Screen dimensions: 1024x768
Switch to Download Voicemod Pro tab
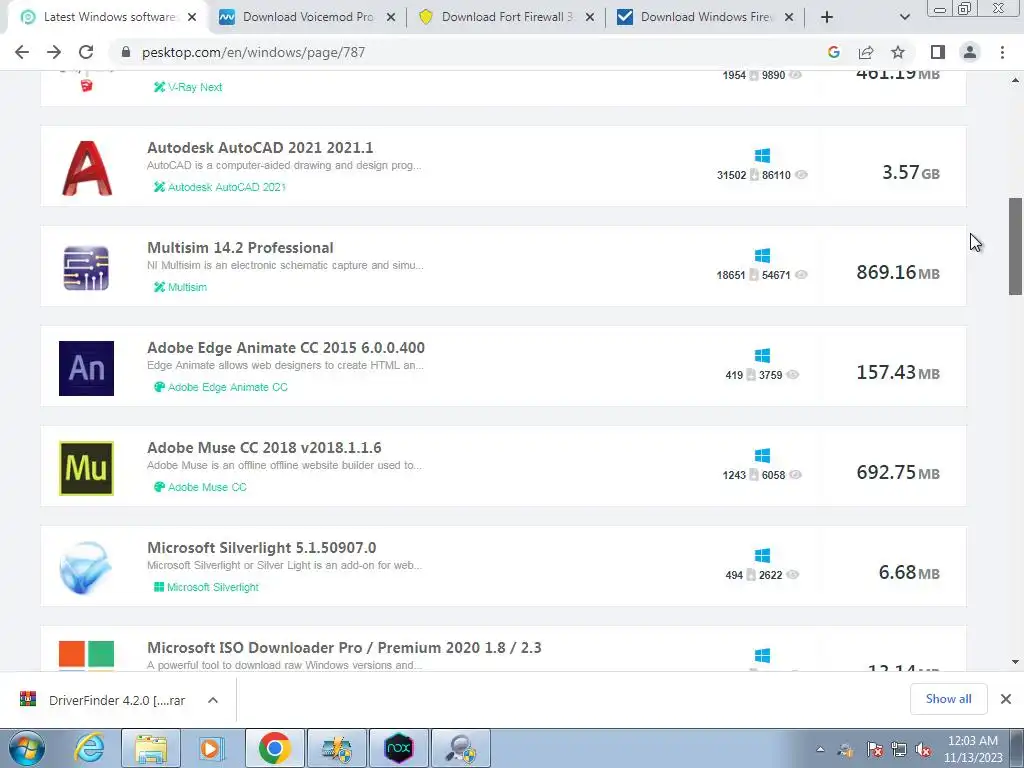coord(308,17)
